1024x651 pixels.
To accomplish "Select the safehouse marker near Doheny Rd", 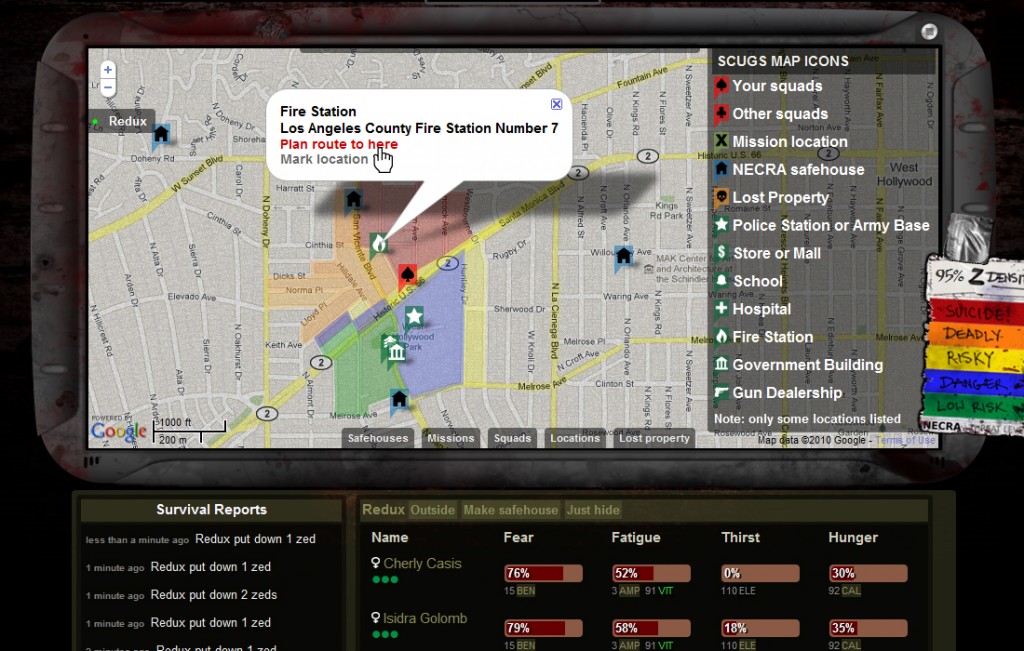I will coord(160,134).
